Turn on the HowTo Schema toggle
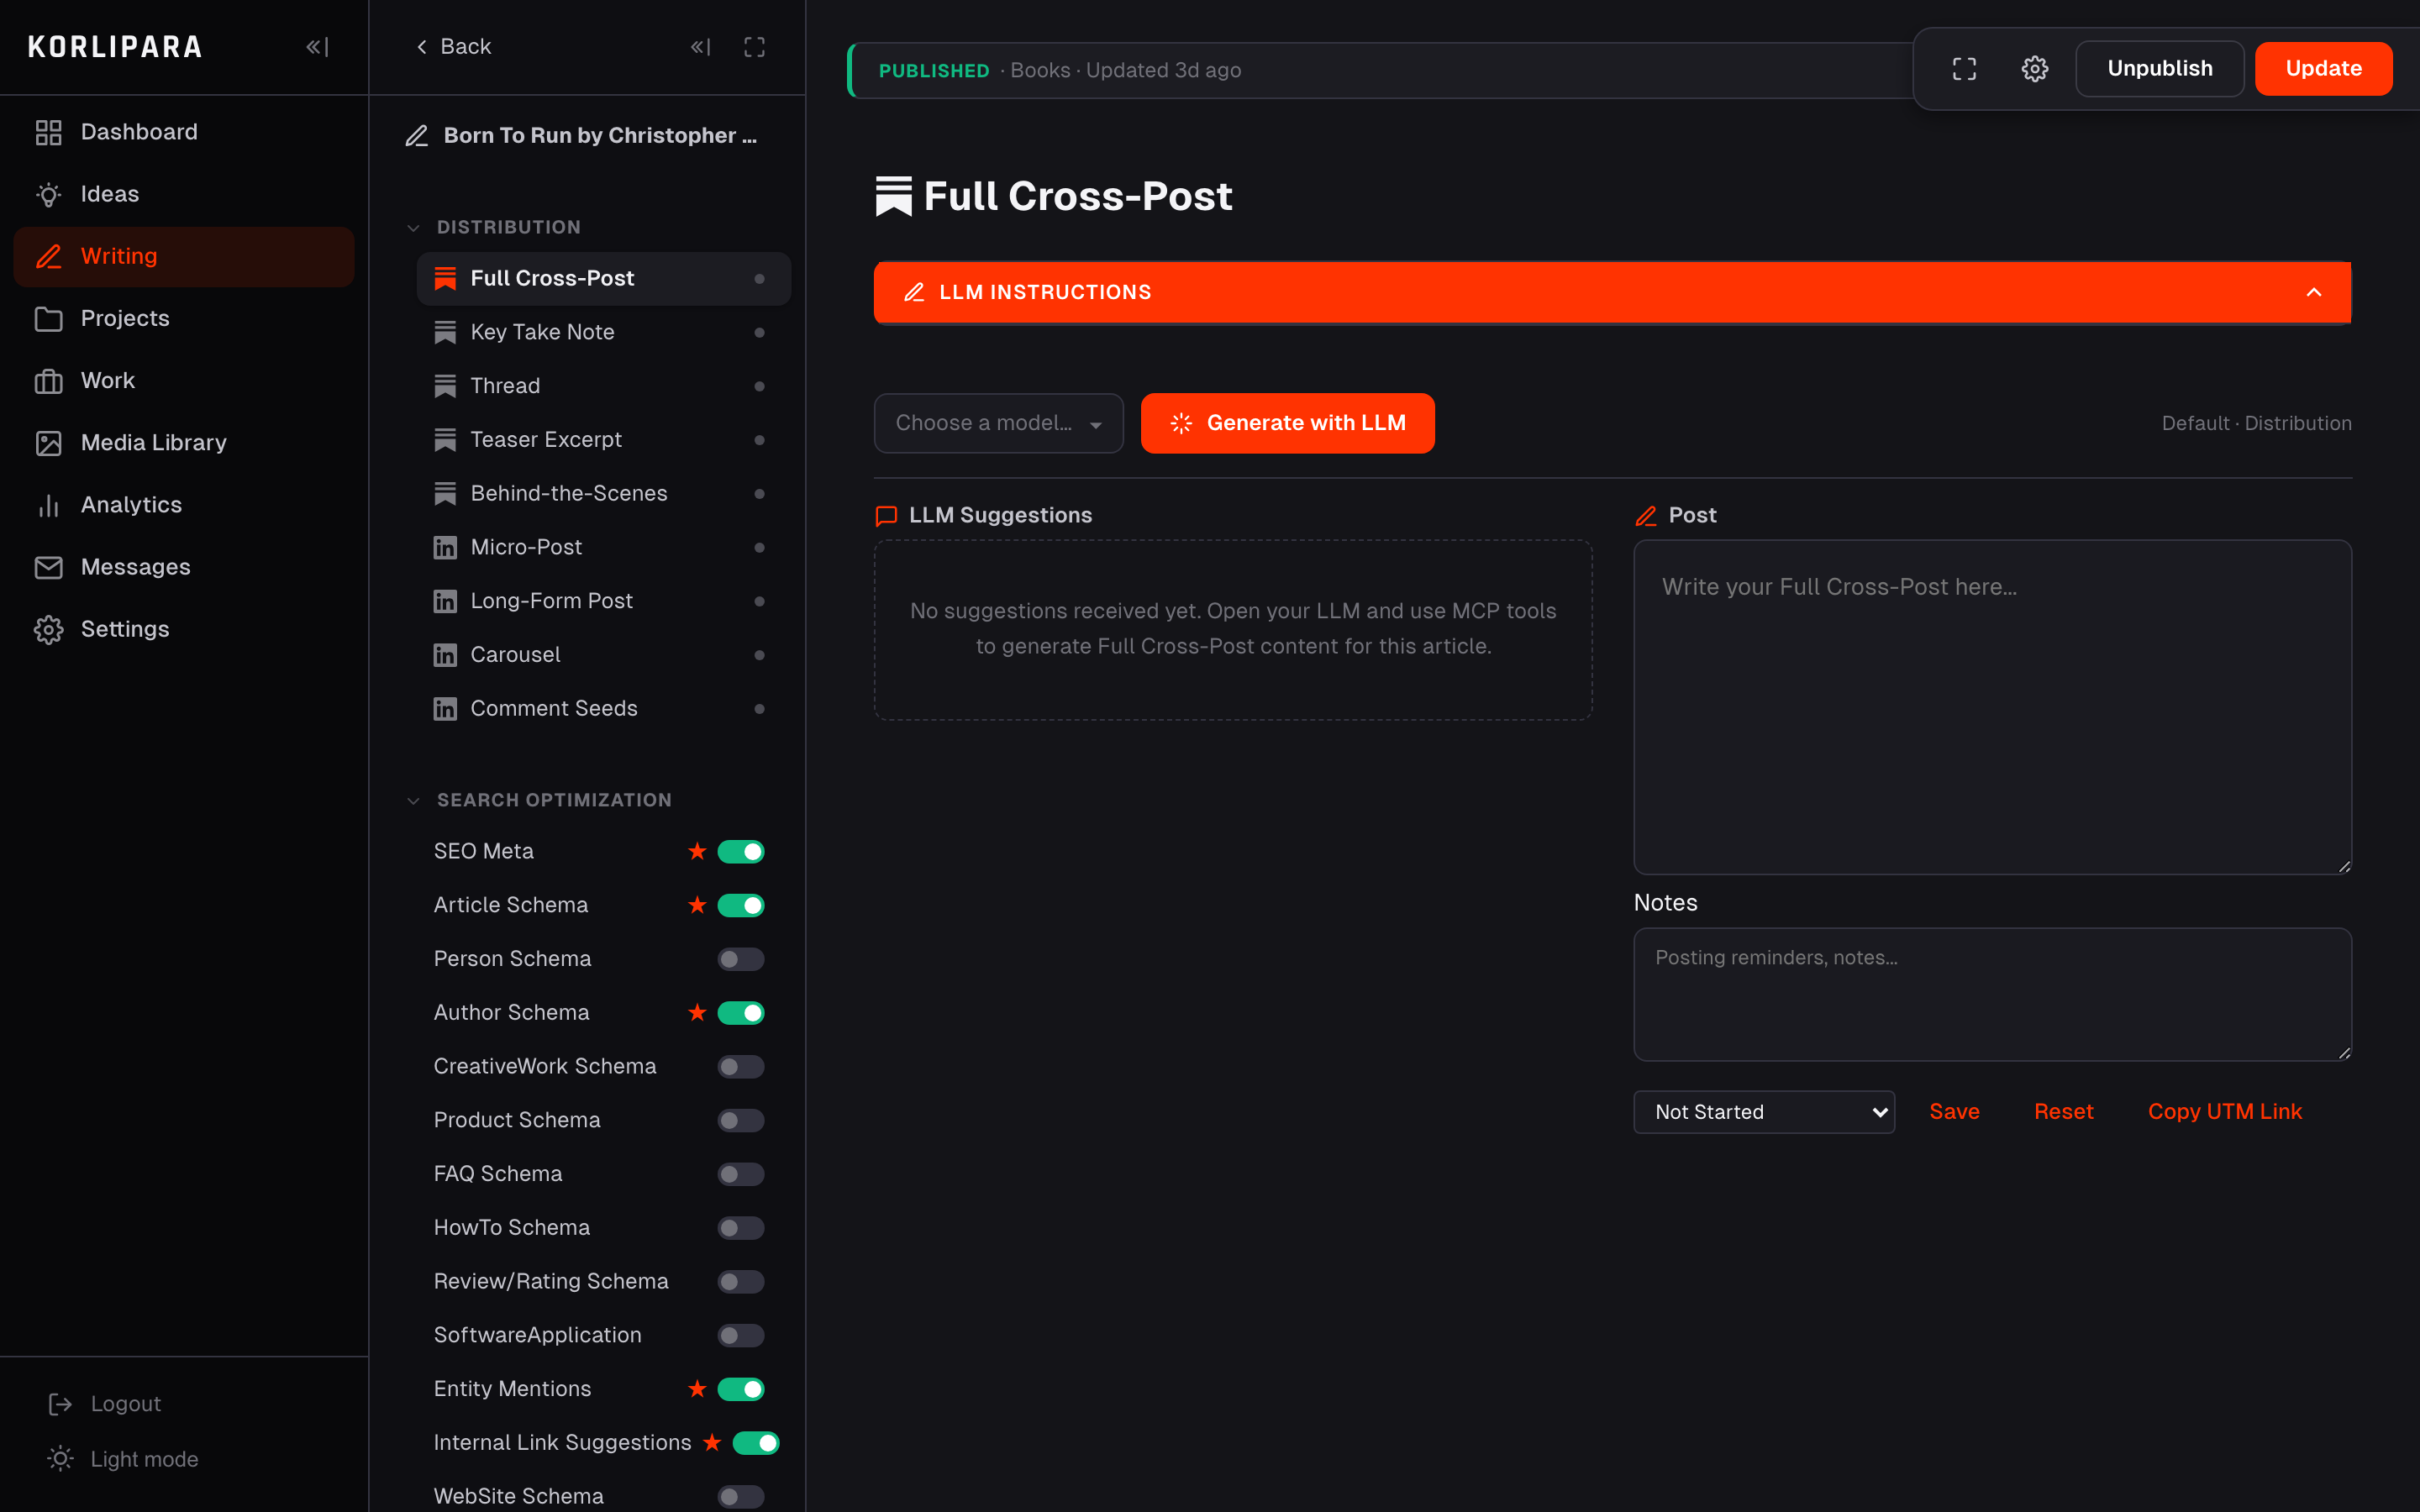Screen dimensions: 2420x1512 click(x=741, y=1228)
